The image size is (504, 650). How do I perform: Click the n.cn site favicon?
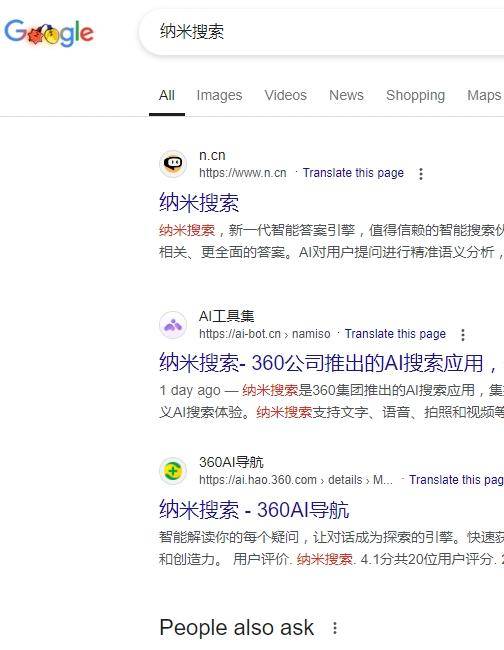point(173,164)
